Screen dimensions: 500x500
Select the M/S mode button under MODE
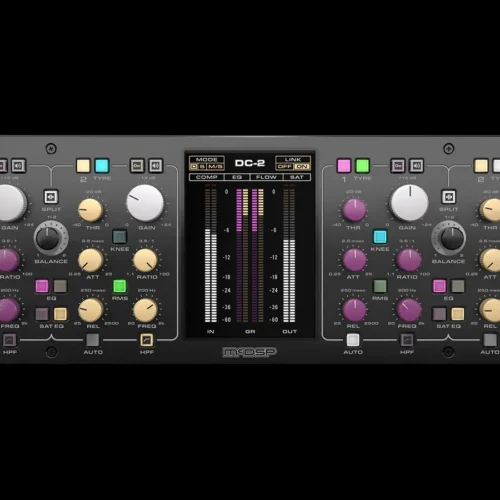coord(215,166)
